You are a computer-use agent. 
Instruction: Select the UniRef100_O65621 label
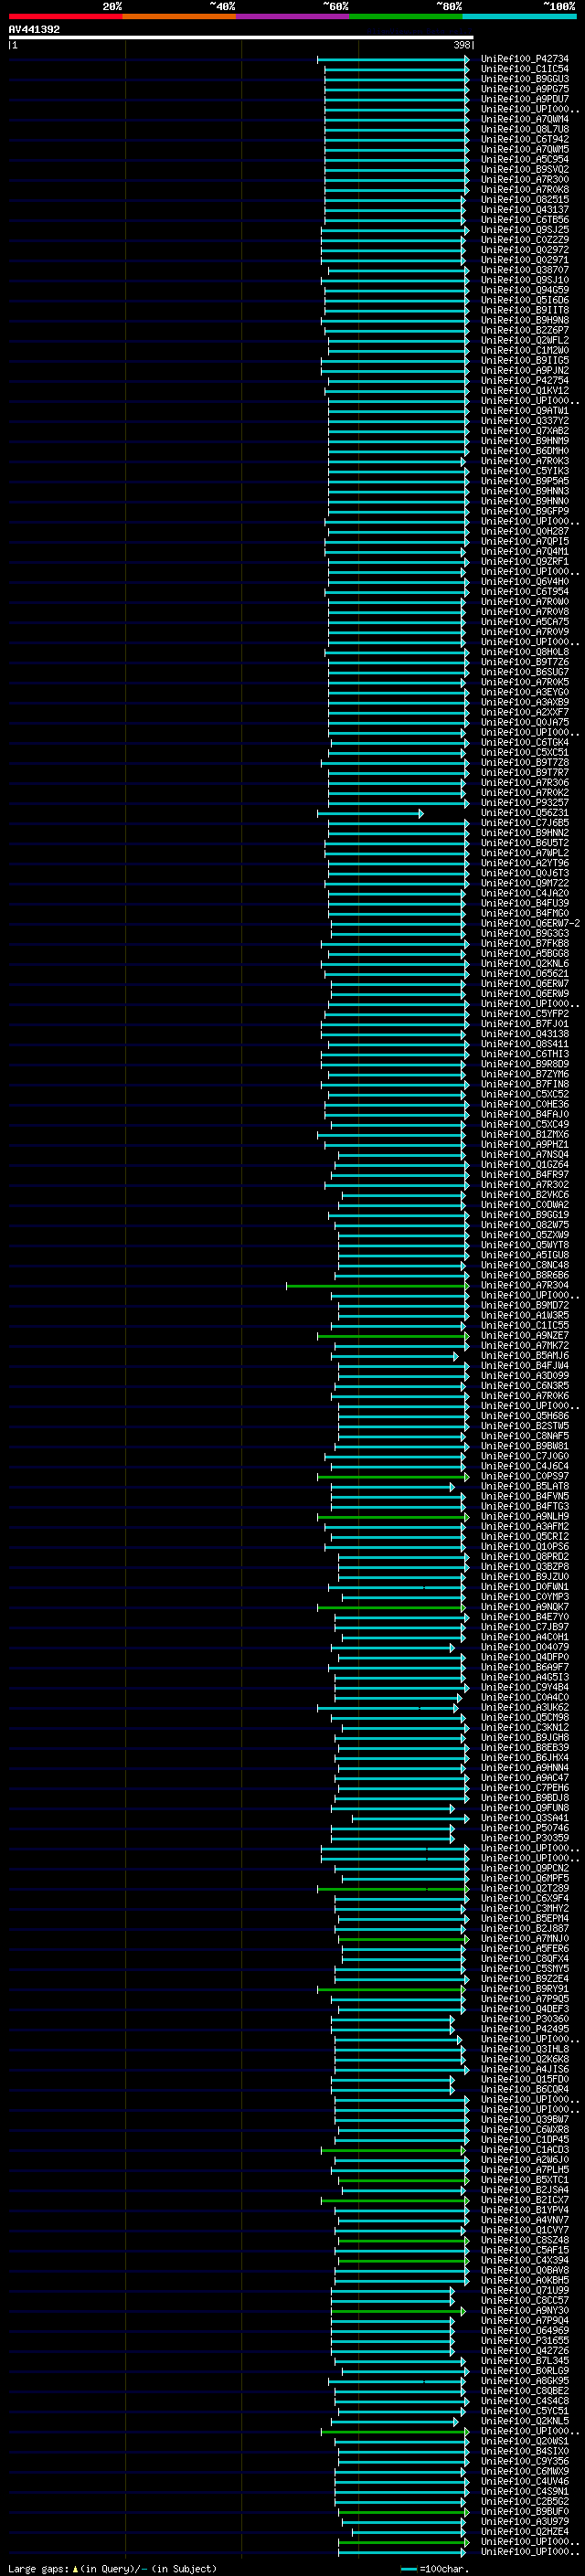click(525, 974)
